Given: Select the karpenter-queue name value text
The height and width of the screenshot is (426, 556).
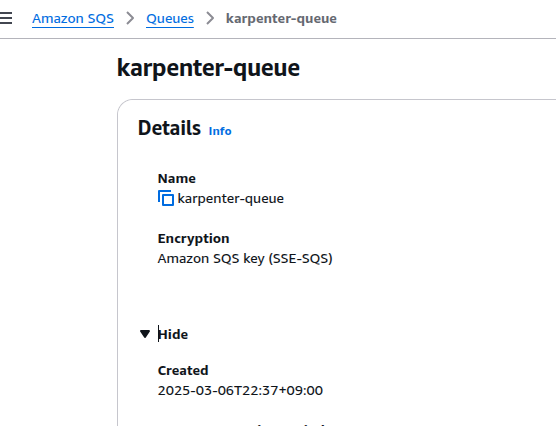Looking at the screenshot, I should (x=230, y=198).
